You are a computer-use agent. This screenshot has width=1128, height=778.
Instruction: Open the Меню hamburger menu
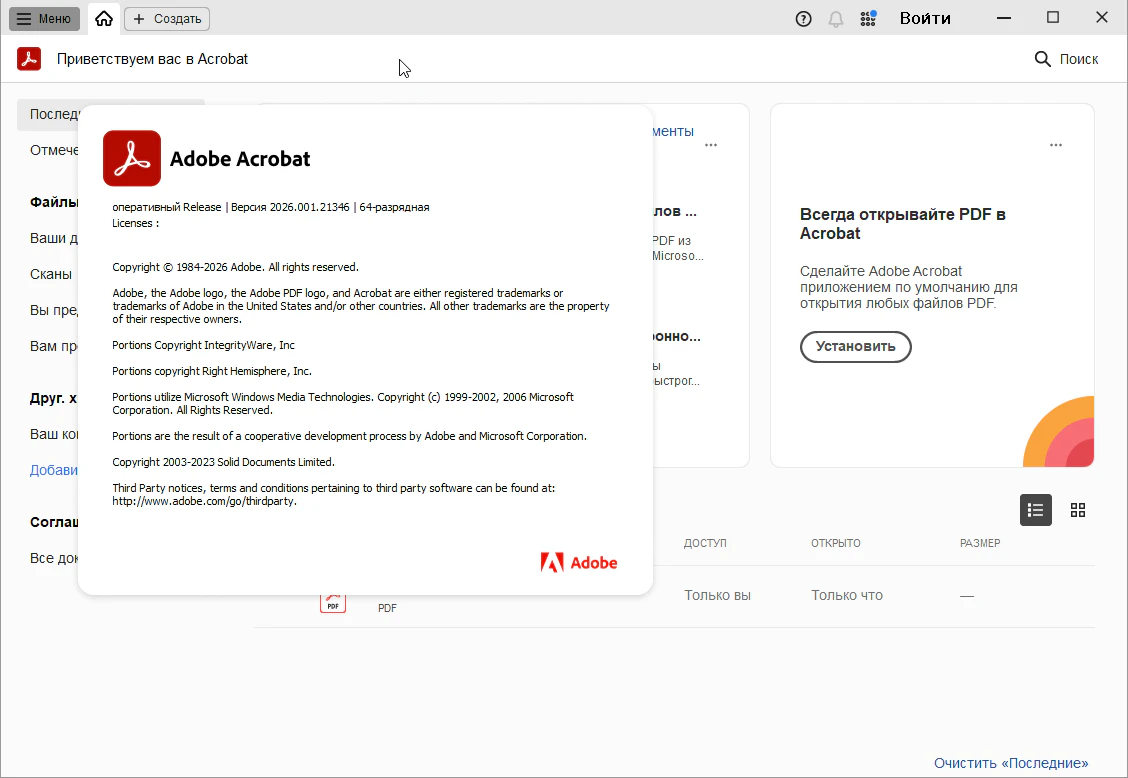point(44,18)
